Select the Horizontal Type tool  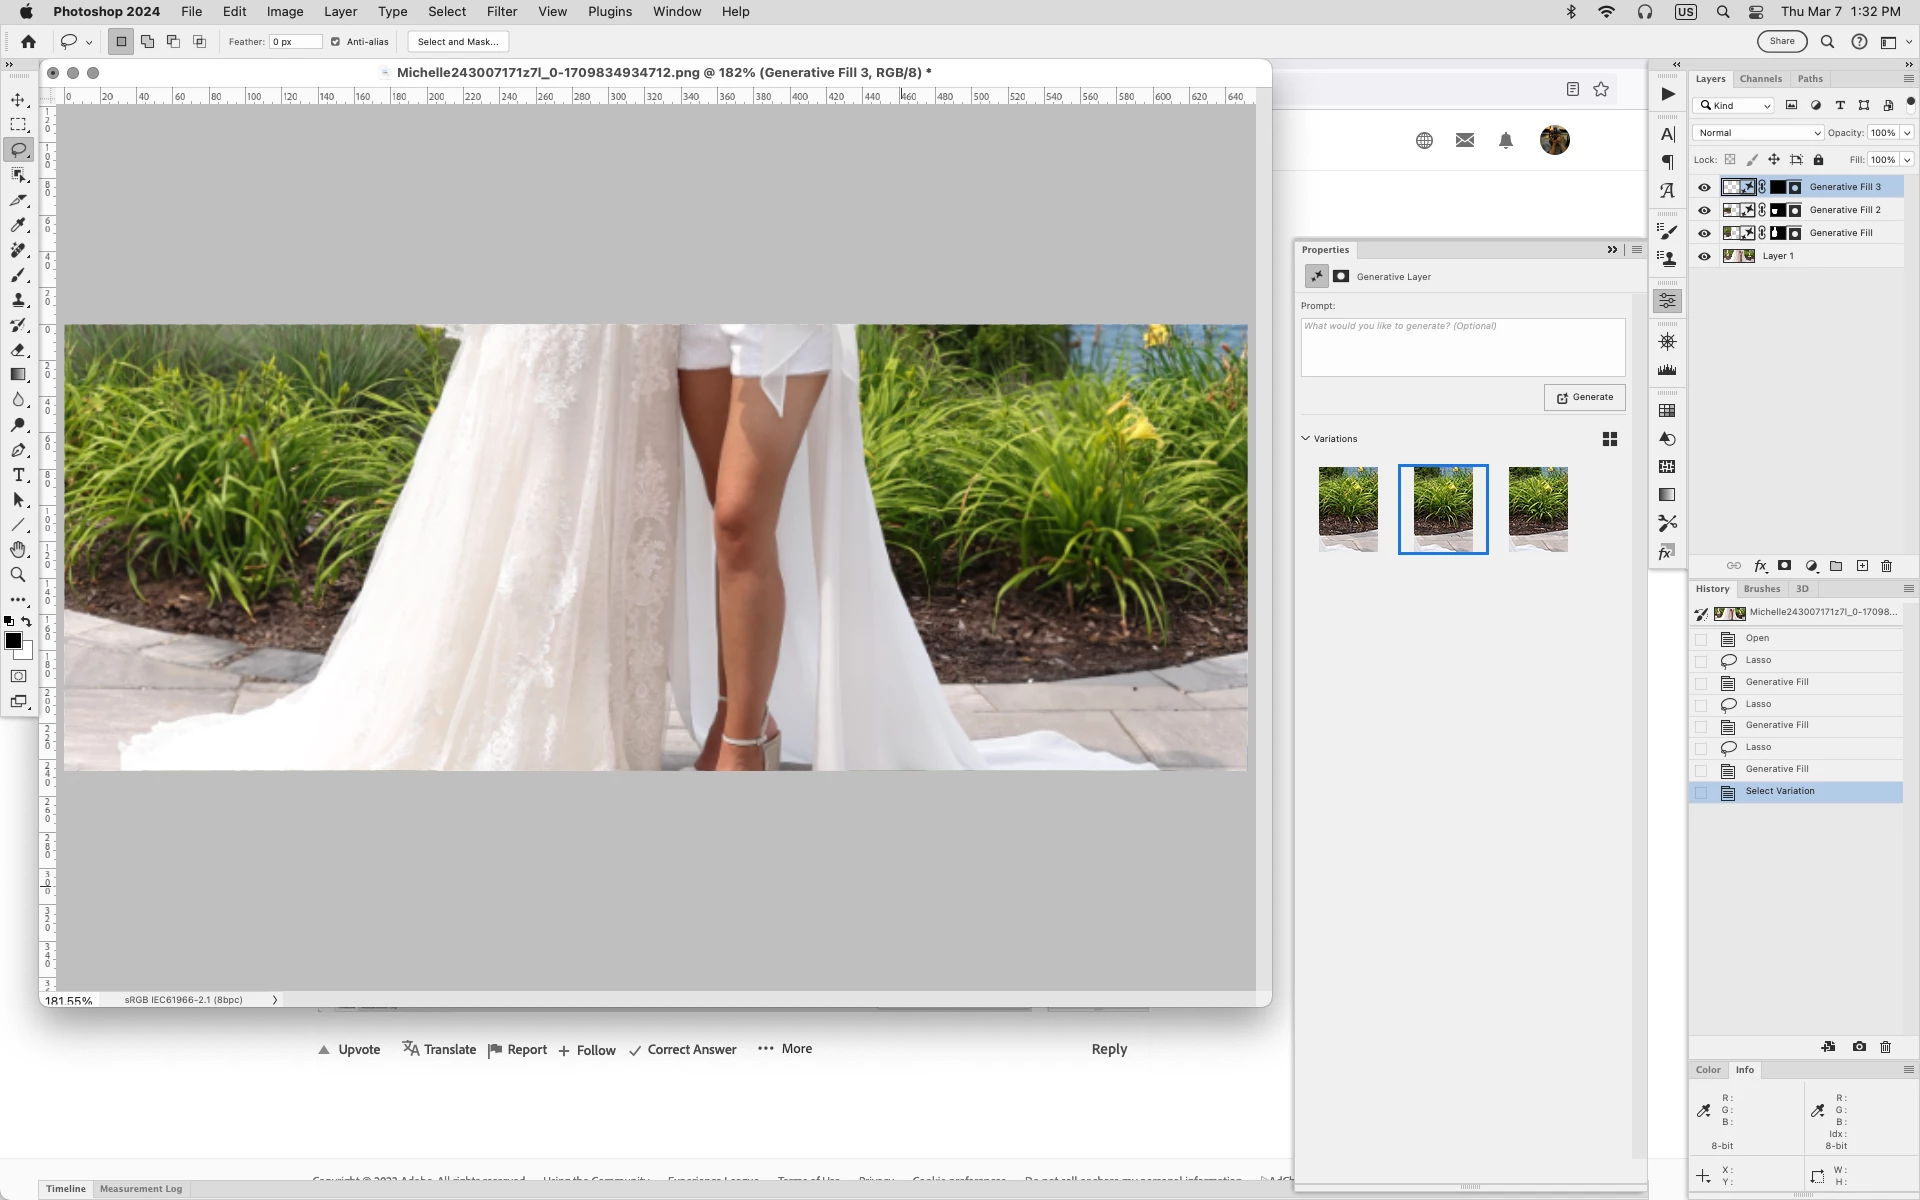pyautogui.click(x=18, y=475)
